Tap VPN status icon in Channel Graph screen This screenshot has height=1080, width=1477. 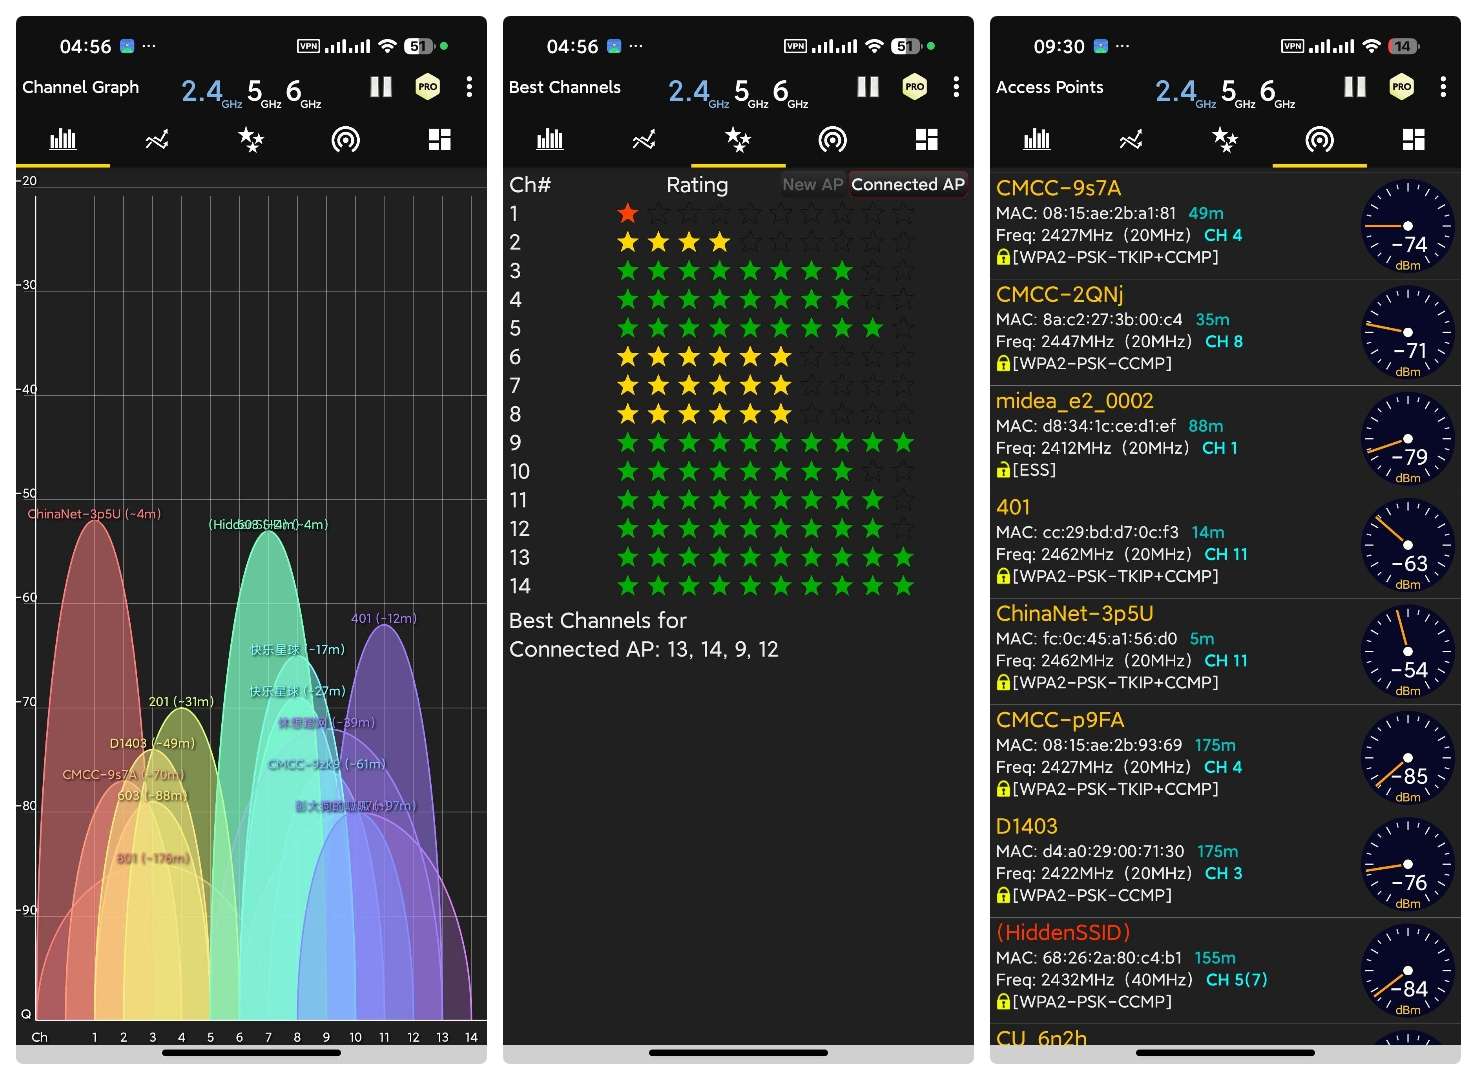(x=308, y=46)
